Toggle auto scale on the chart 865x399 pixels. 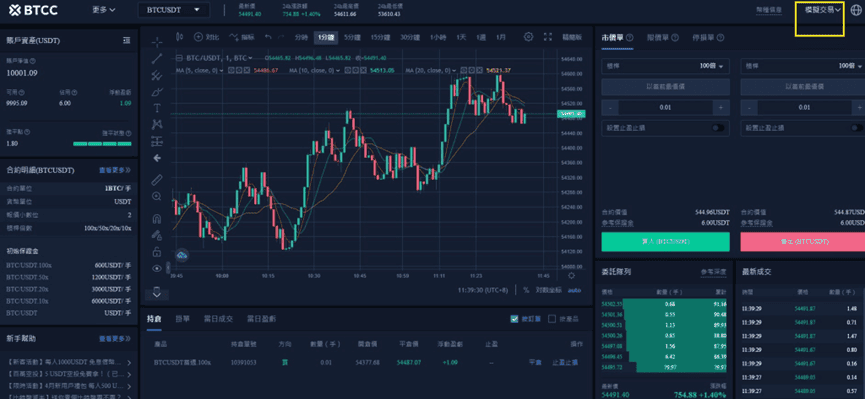click(x=574, y=290)
